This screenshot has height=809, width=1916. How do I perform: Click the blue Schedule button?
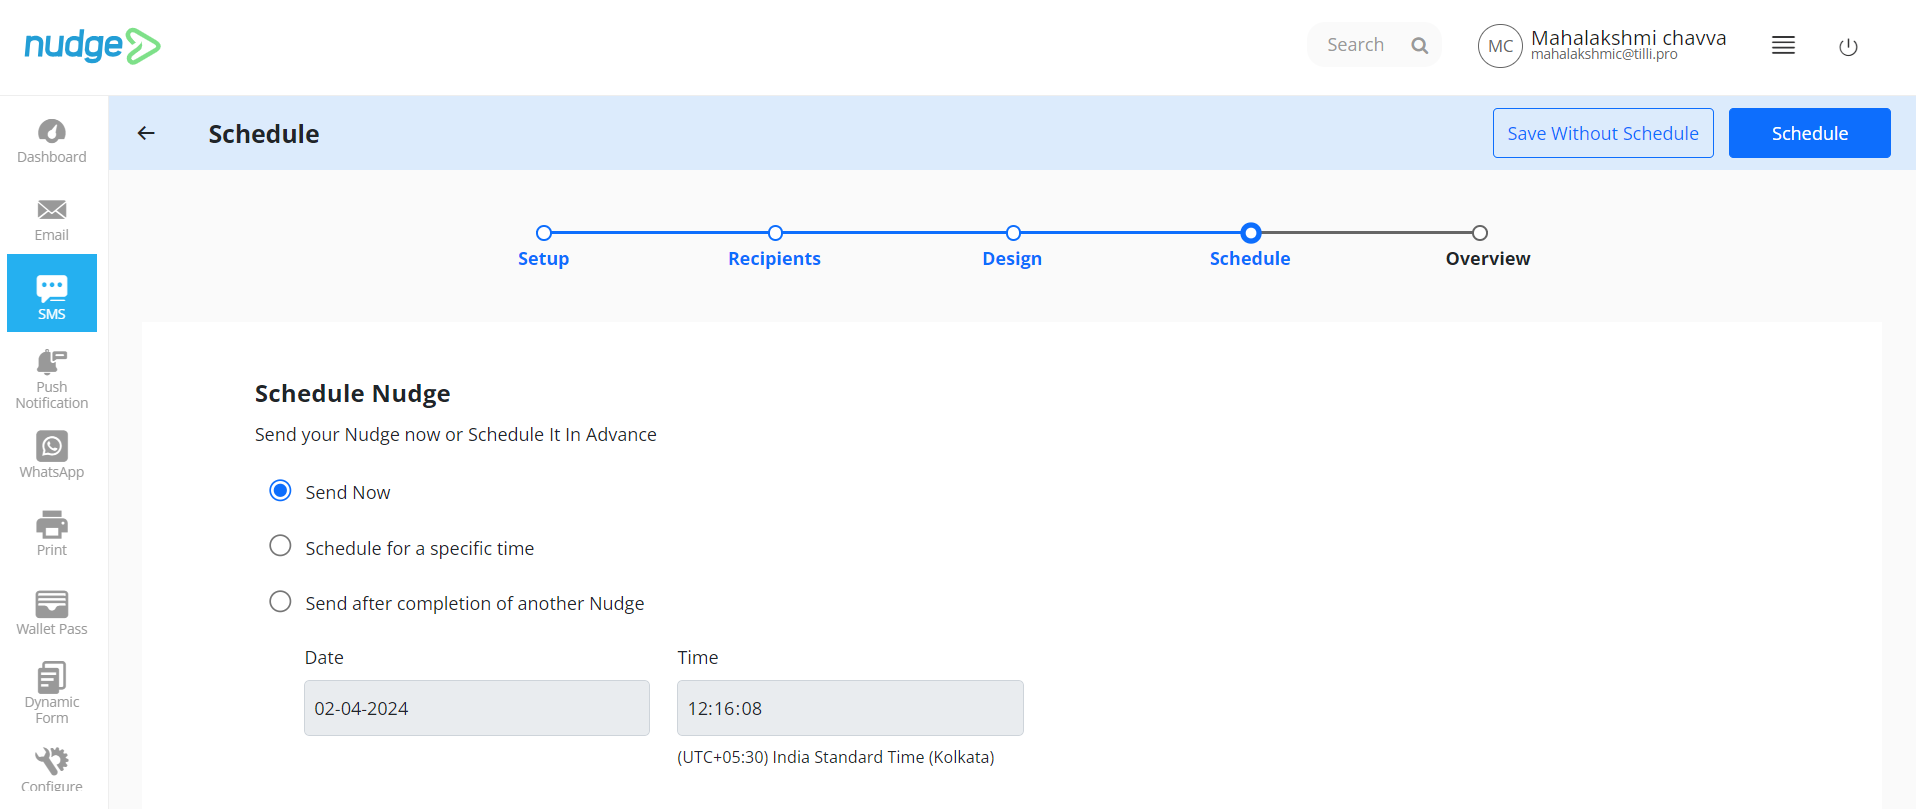pyautogui.click(x=1809, y=133)
